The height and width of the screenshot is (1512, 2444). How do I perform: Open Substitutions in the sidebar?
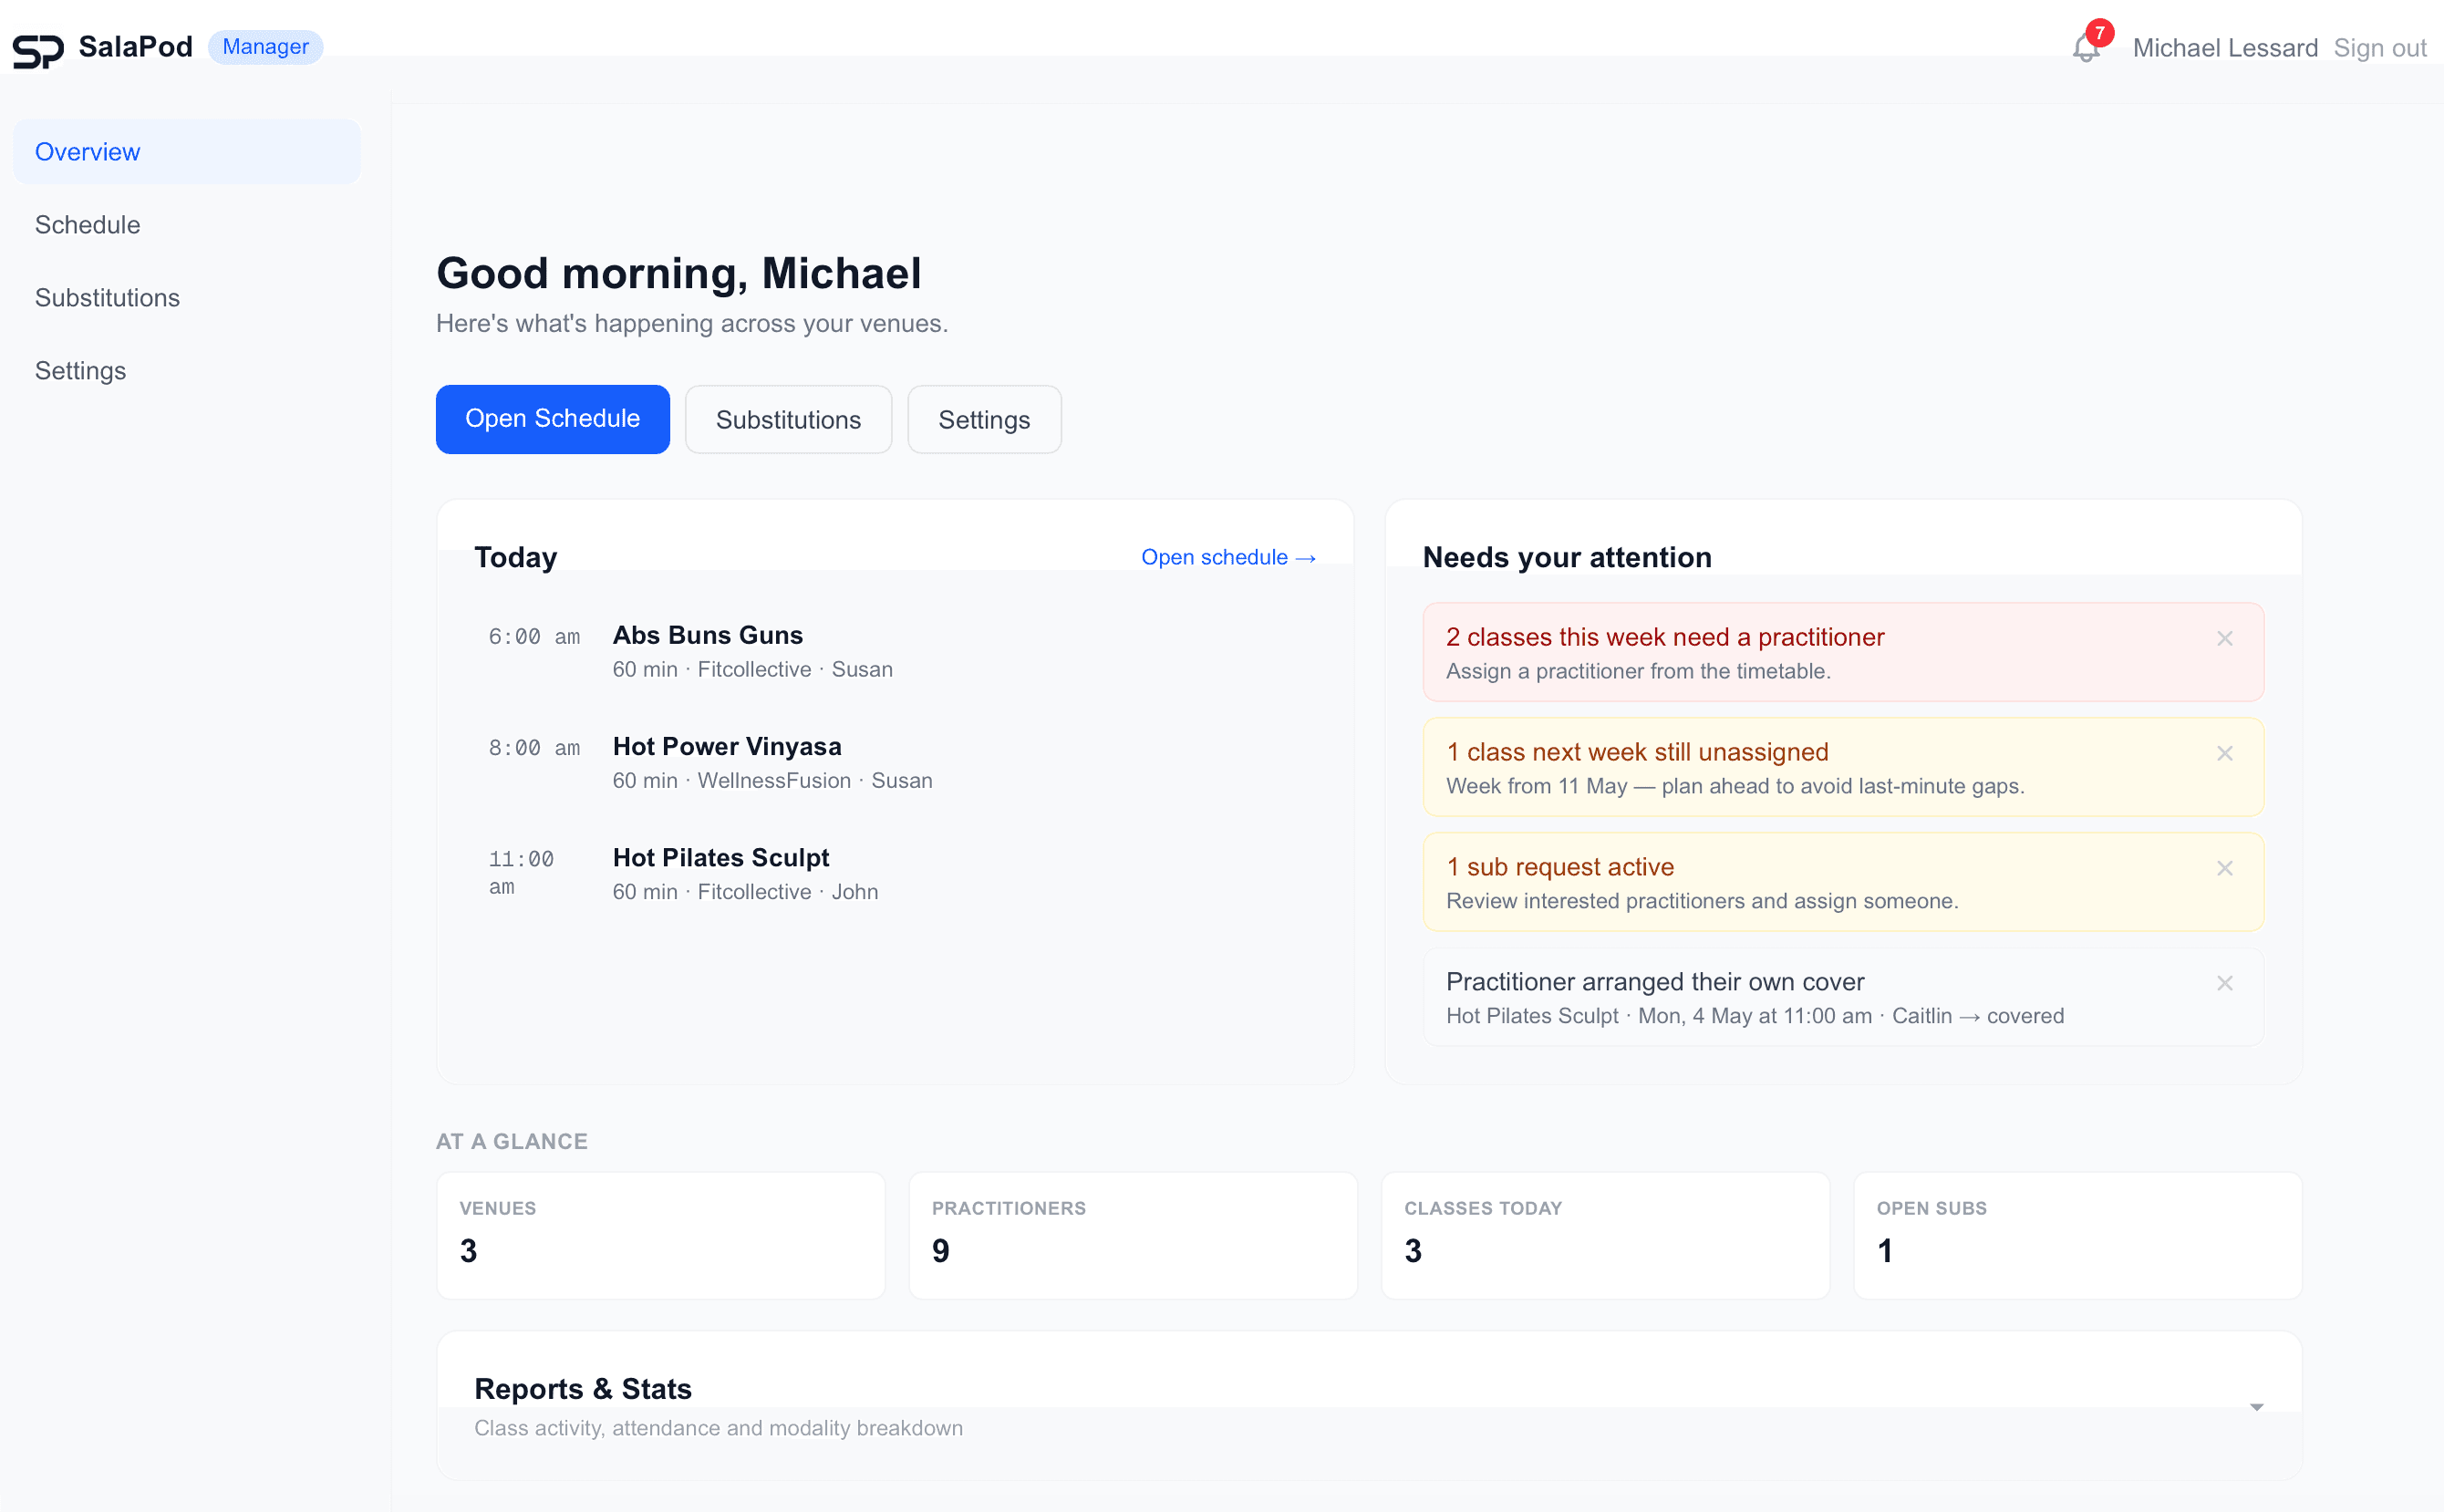tap(187, 298)
